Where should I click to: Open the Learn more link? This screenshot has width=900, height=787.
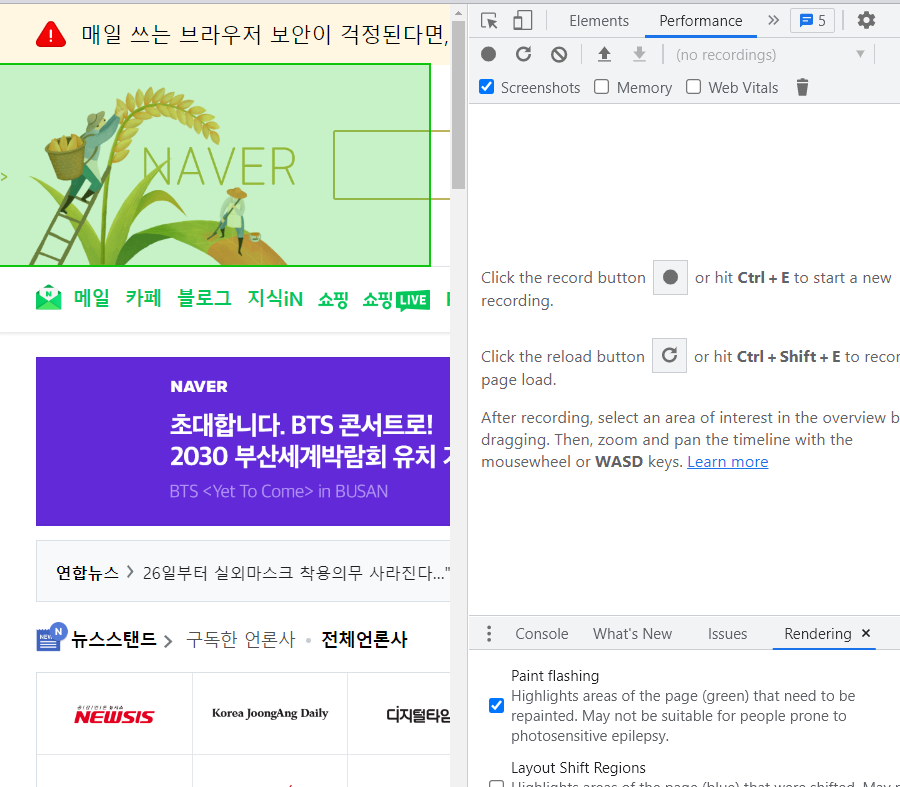click(x=727, y=462)
